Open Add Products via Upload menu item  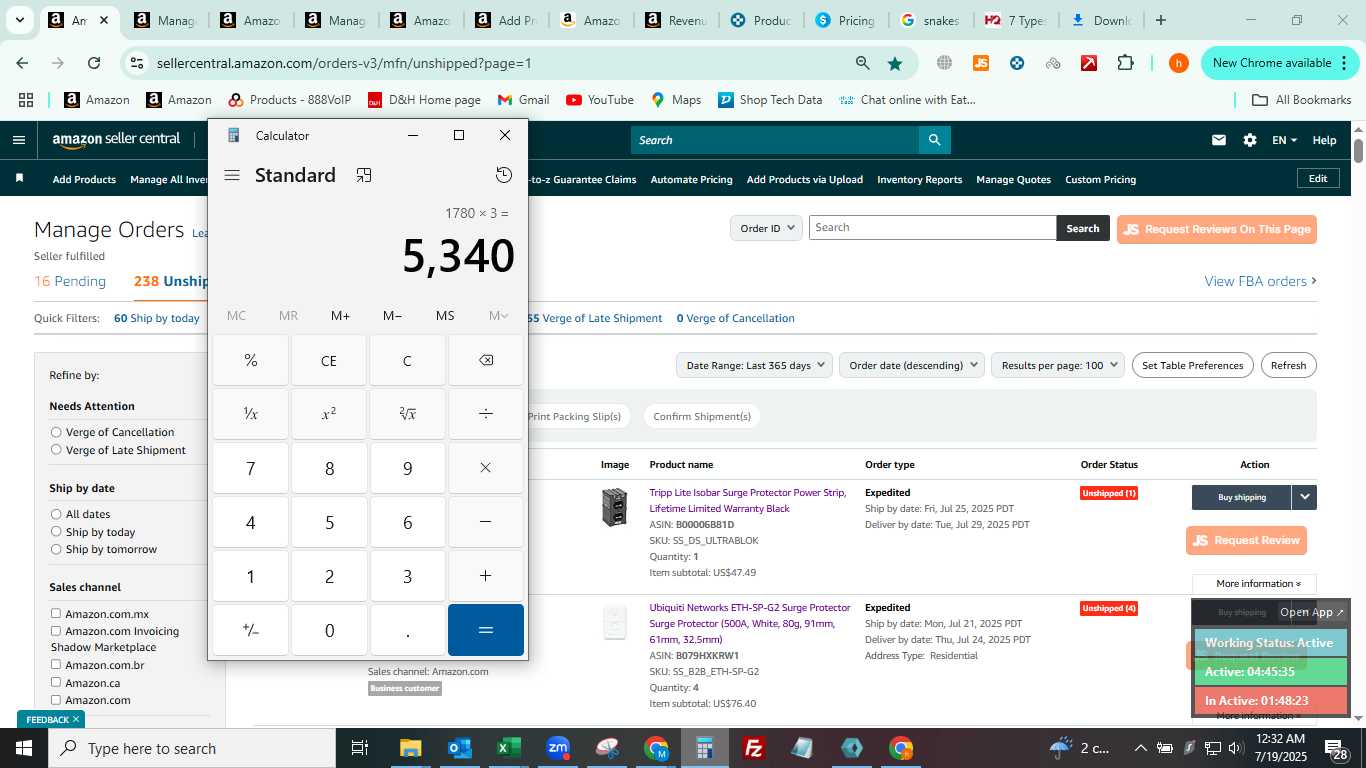pyautogui.click(x=805, y=179)
